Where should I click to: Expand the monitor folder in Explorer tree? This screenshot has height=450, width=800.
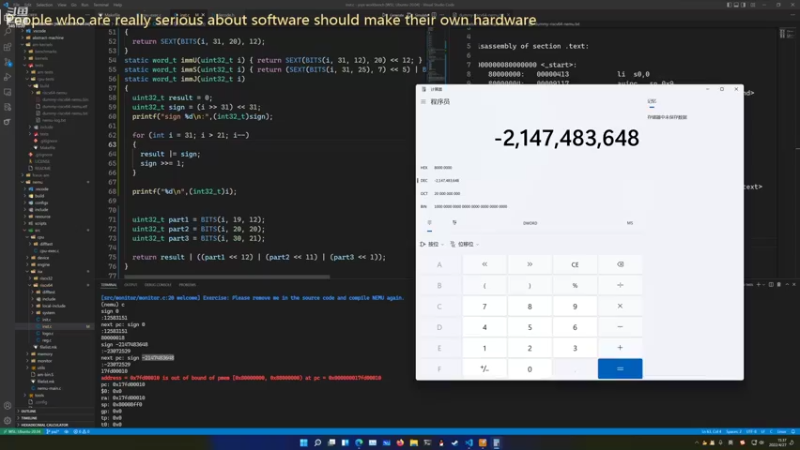(45, 361)
